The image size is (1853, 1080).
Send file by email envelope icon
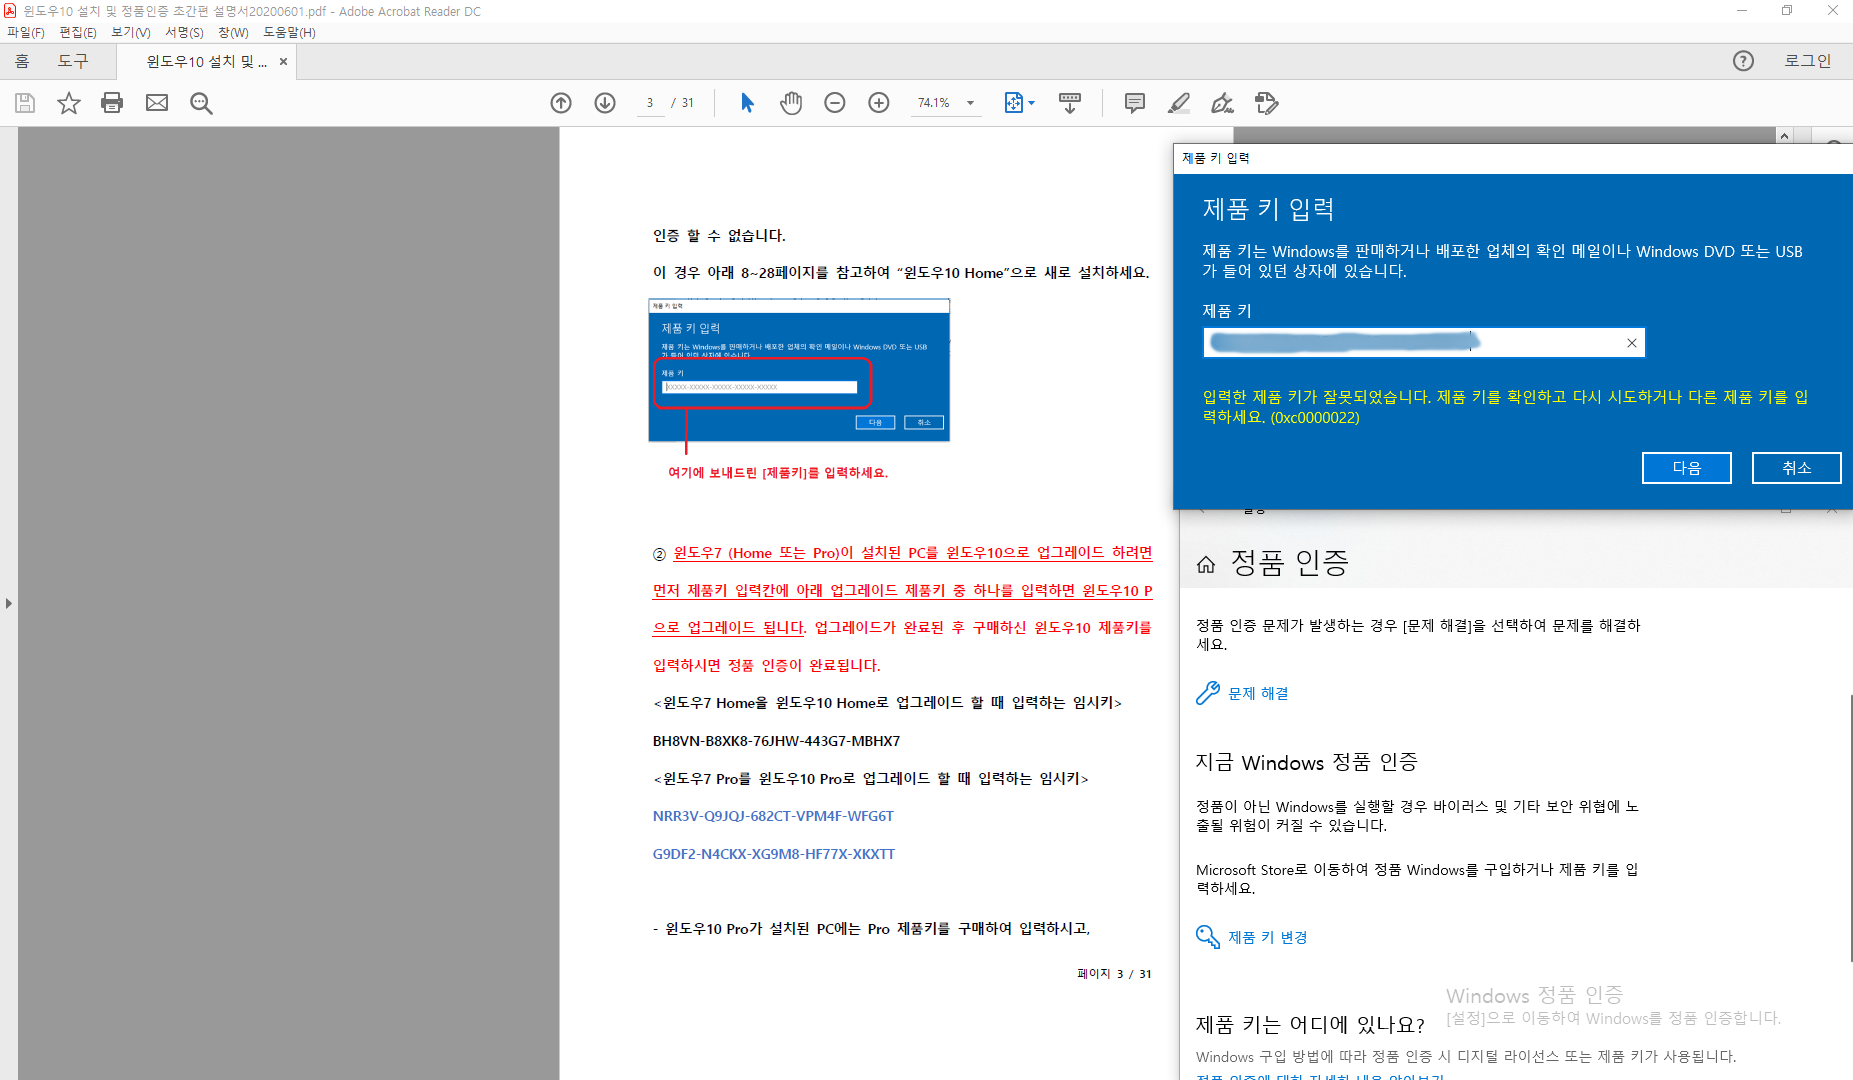point(157,103)
